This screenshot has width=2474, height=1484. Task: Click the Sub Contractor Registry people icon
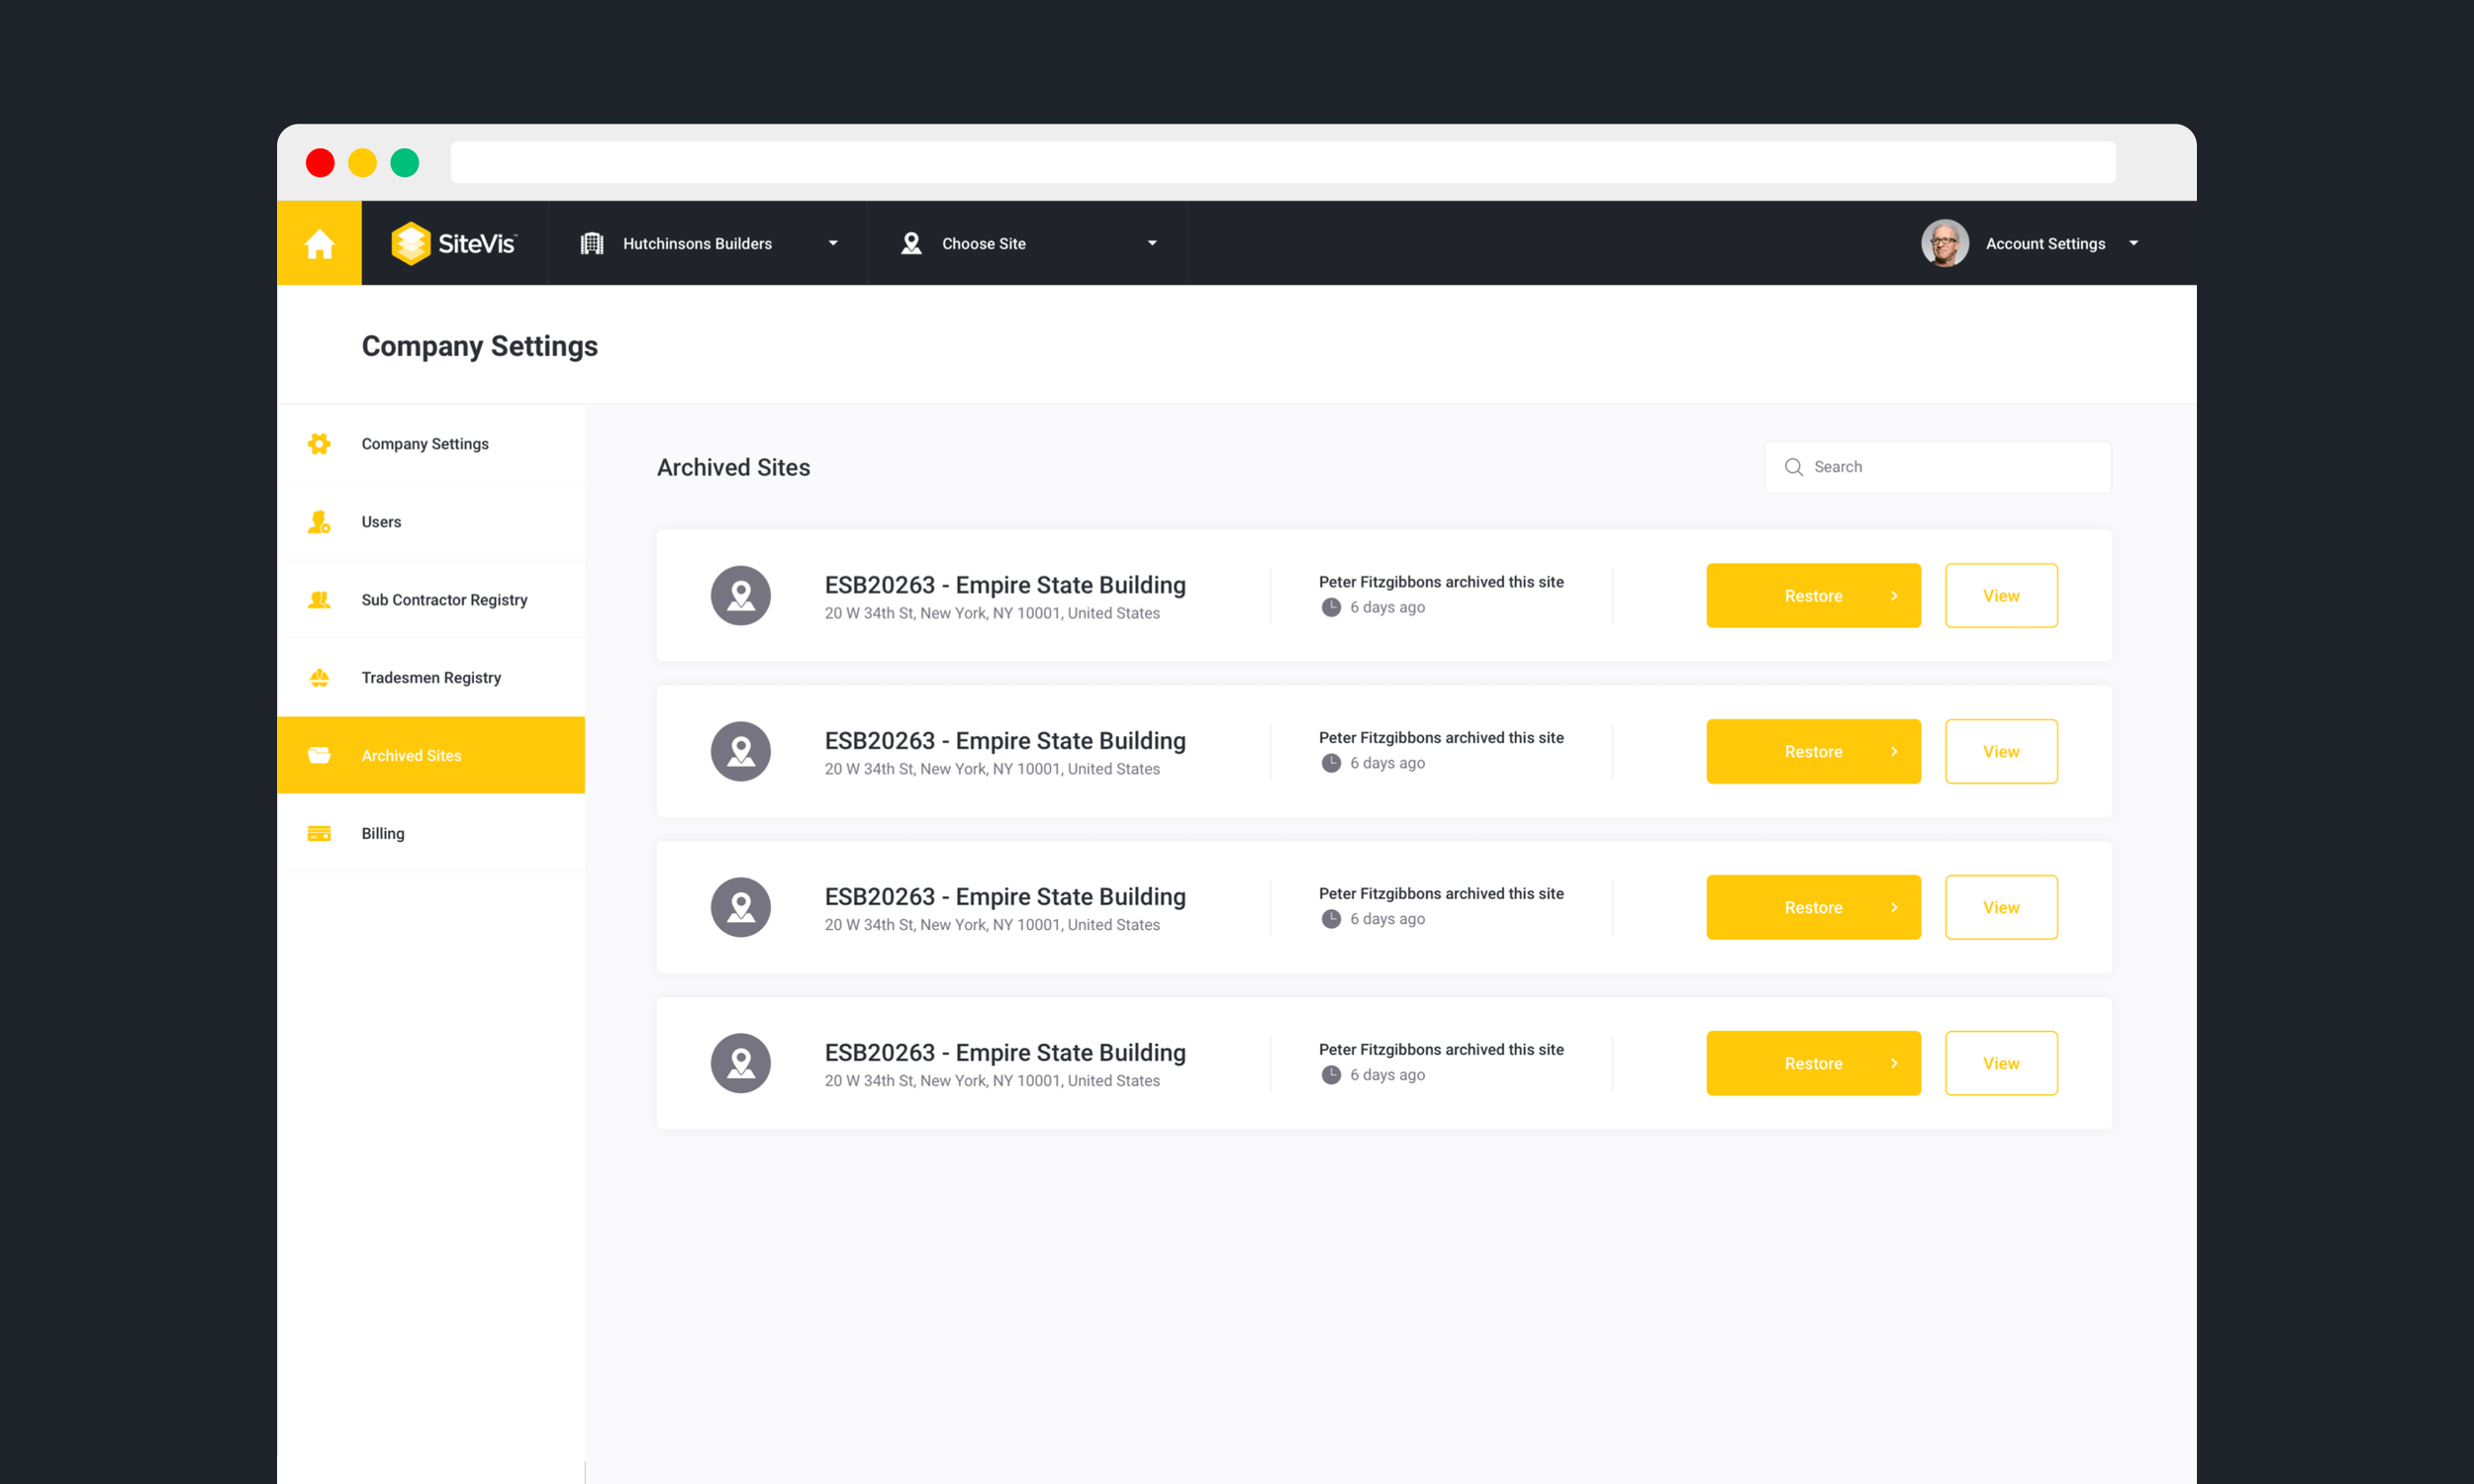[x=319, y=600]
